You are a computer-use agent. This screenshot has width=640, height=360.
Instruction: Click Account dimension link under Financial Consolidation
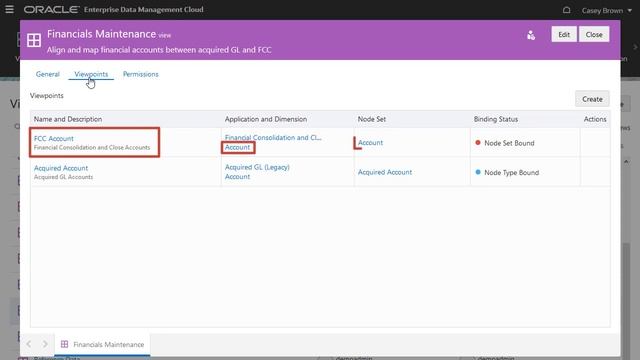pos(238,147)
